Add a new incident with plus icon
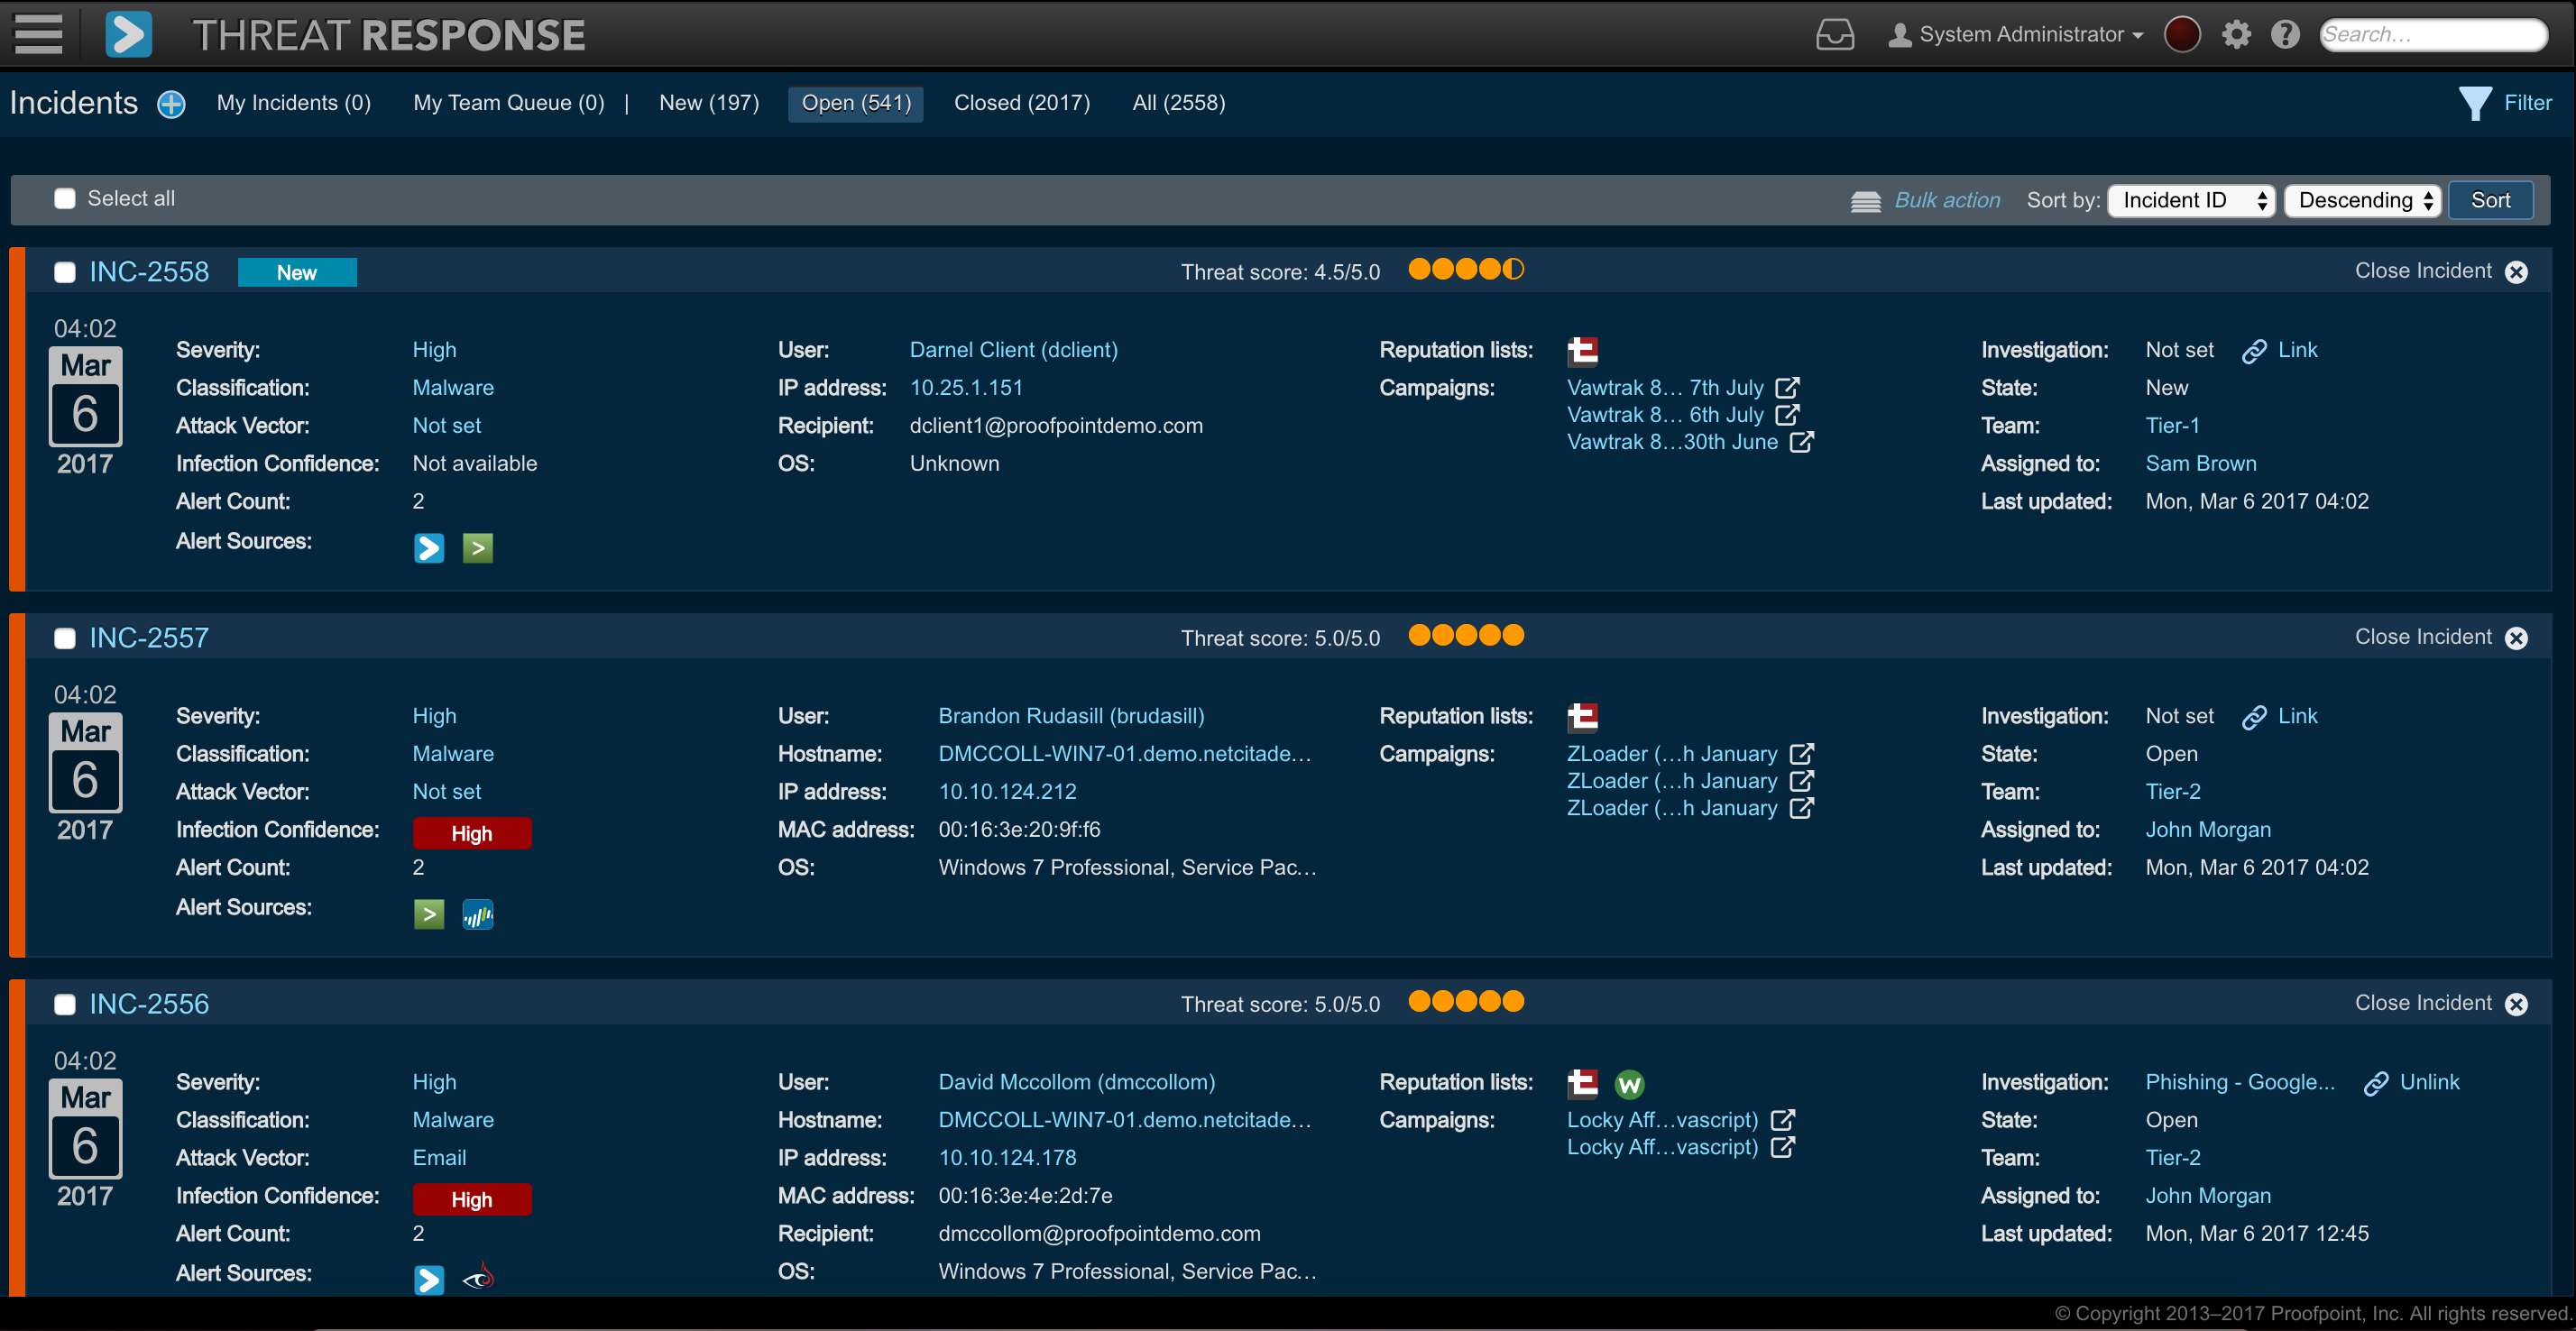 click(171, 104)
